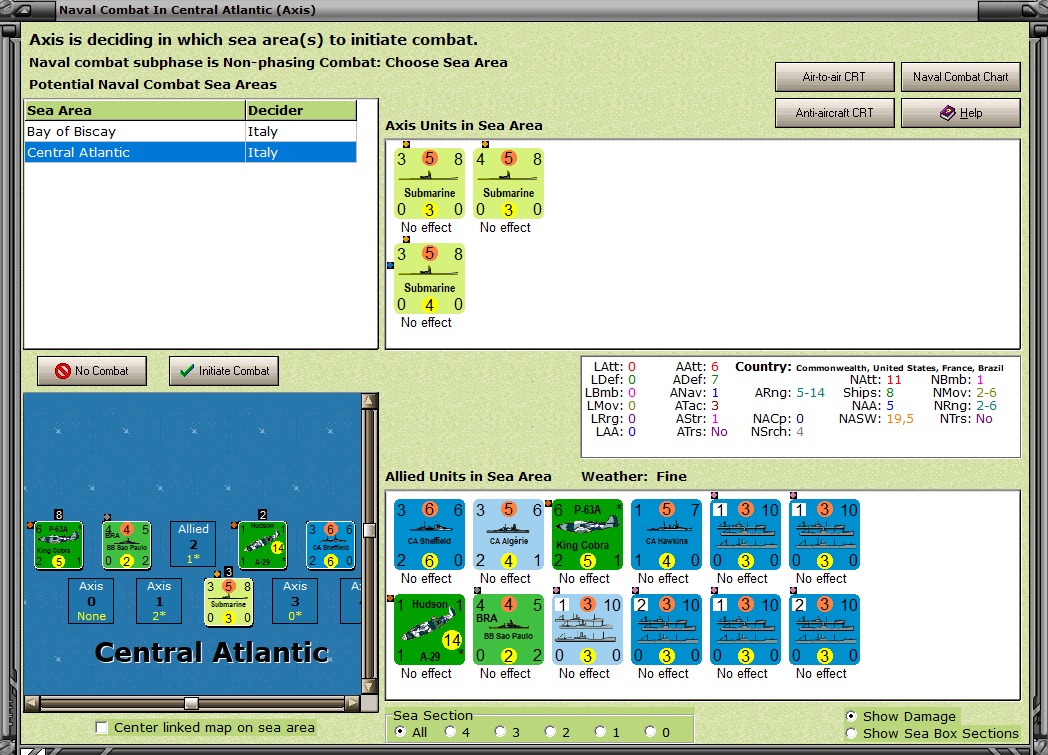
Task: Click the No Combat button
Action: [92, 371]
